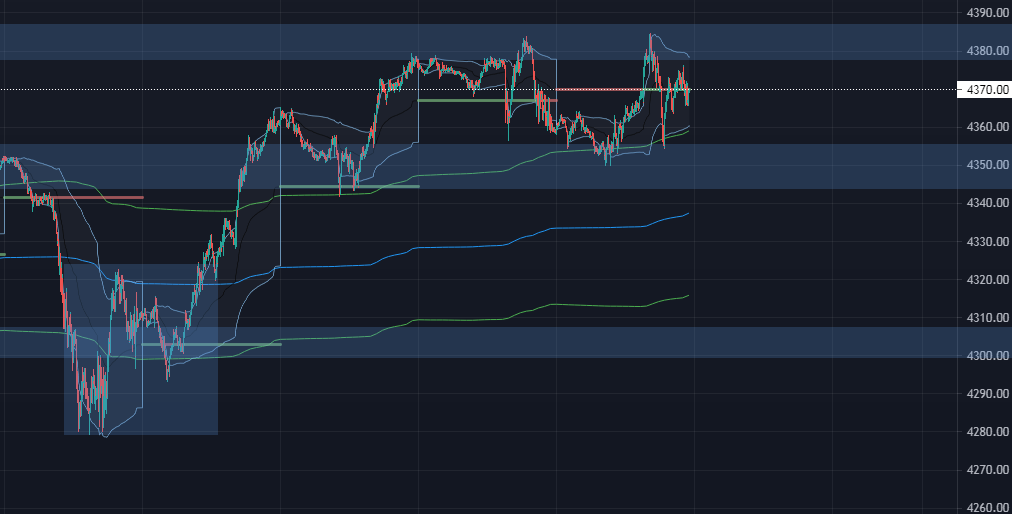Click the 4380.00 price axis label
The width and height of the screenshot is (1012, 514).
pyautogui.click(x=988, y=51)
